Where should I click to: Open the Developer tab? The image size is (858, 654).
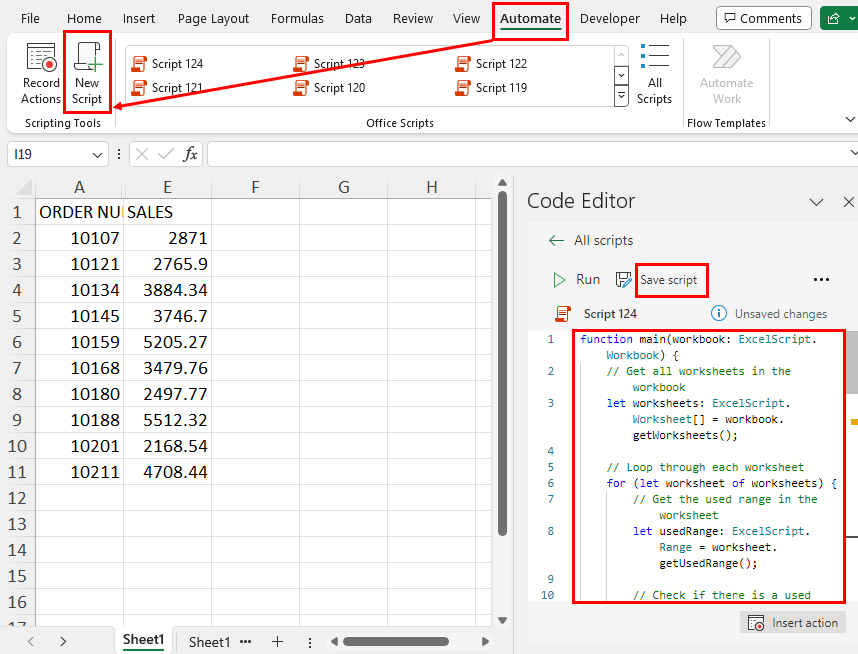click(610, 19)
